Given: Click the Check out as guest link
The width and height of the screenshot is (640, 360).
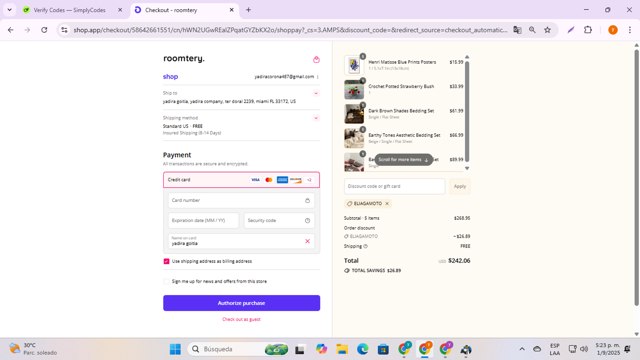Looking at the screenshot, I should (x=241, y=319).
